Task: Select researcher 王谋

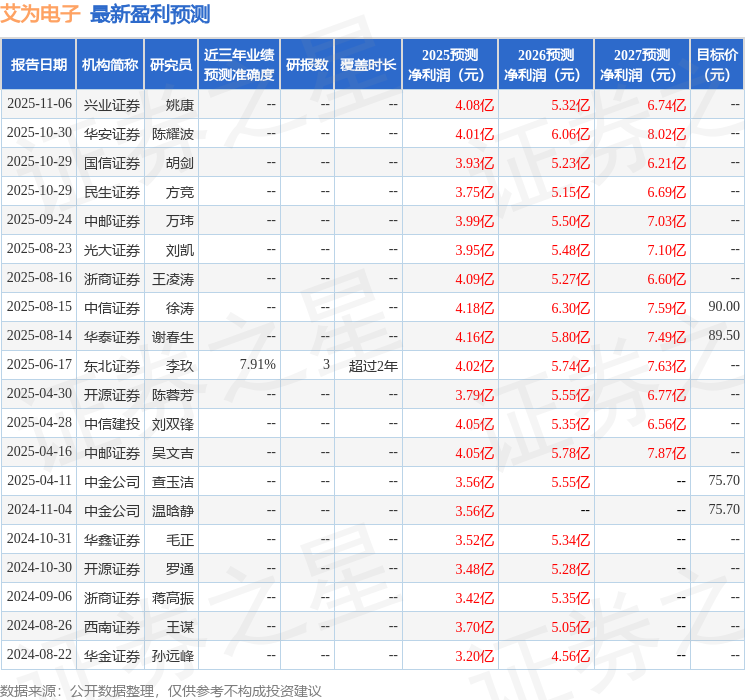Action: pyautogui.click(x=180, y=627)
